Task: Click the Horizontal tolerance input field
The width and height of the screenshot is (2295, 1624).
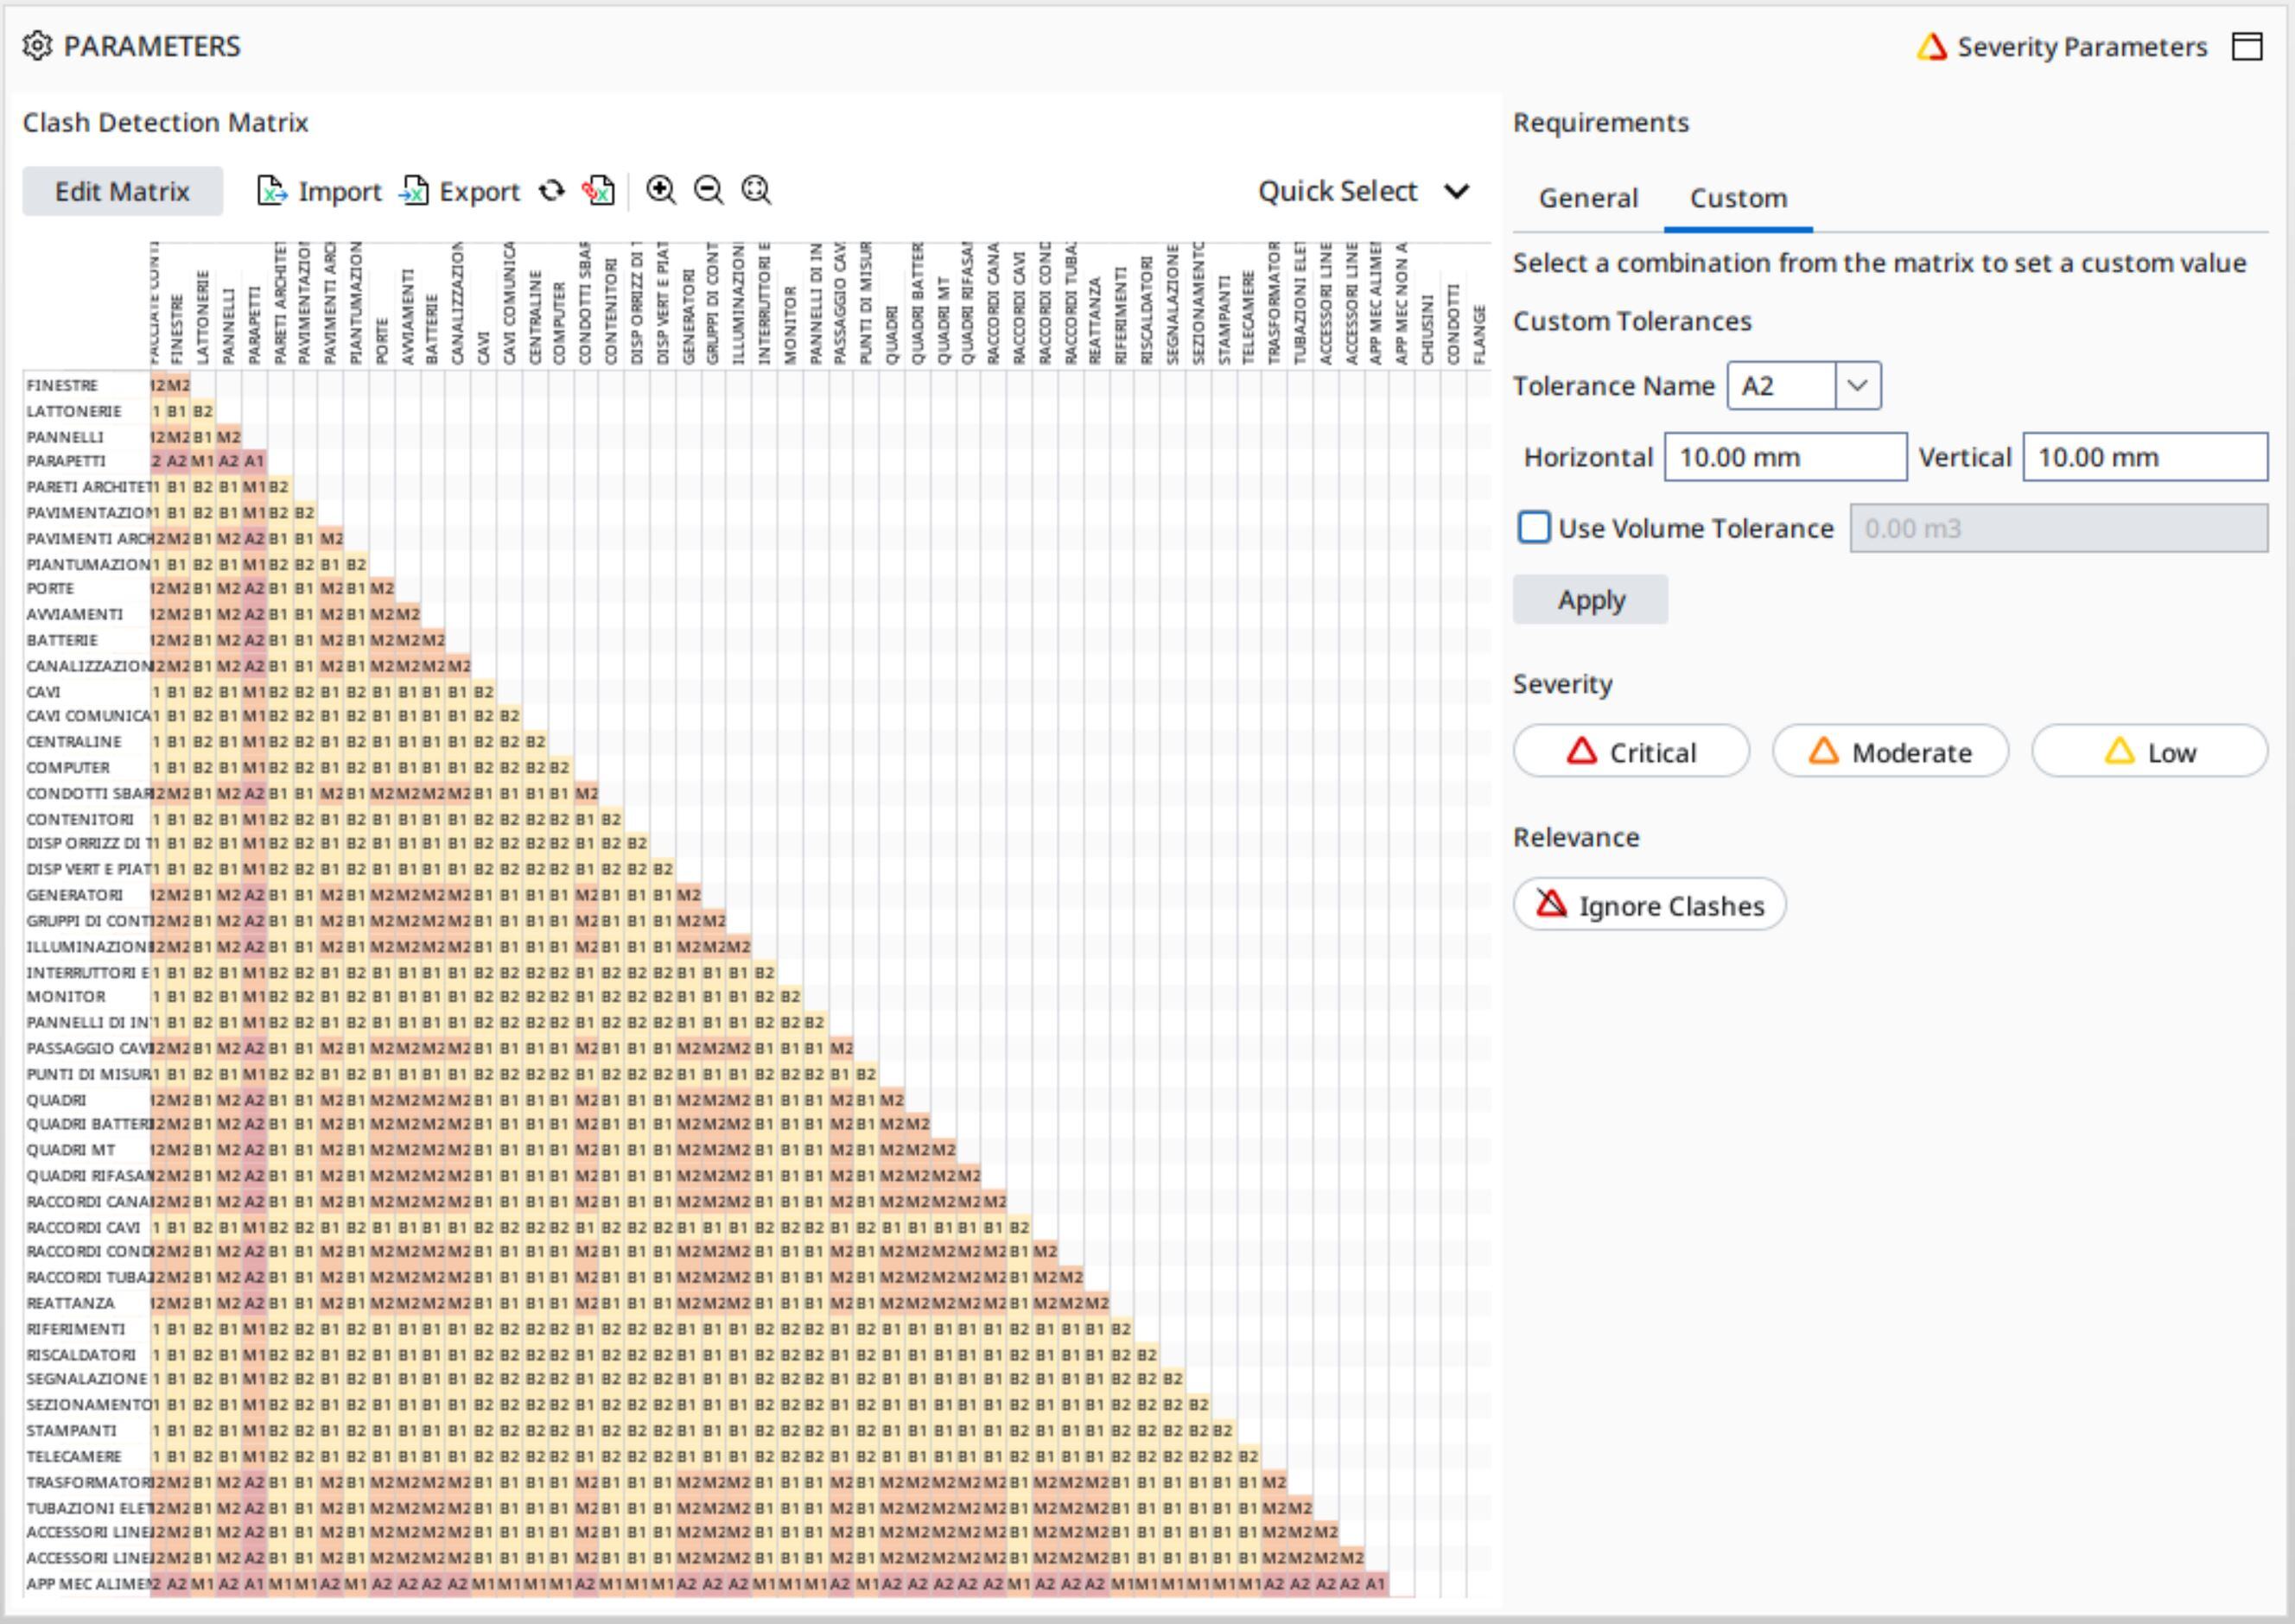Action: [x=1785, y=458]
